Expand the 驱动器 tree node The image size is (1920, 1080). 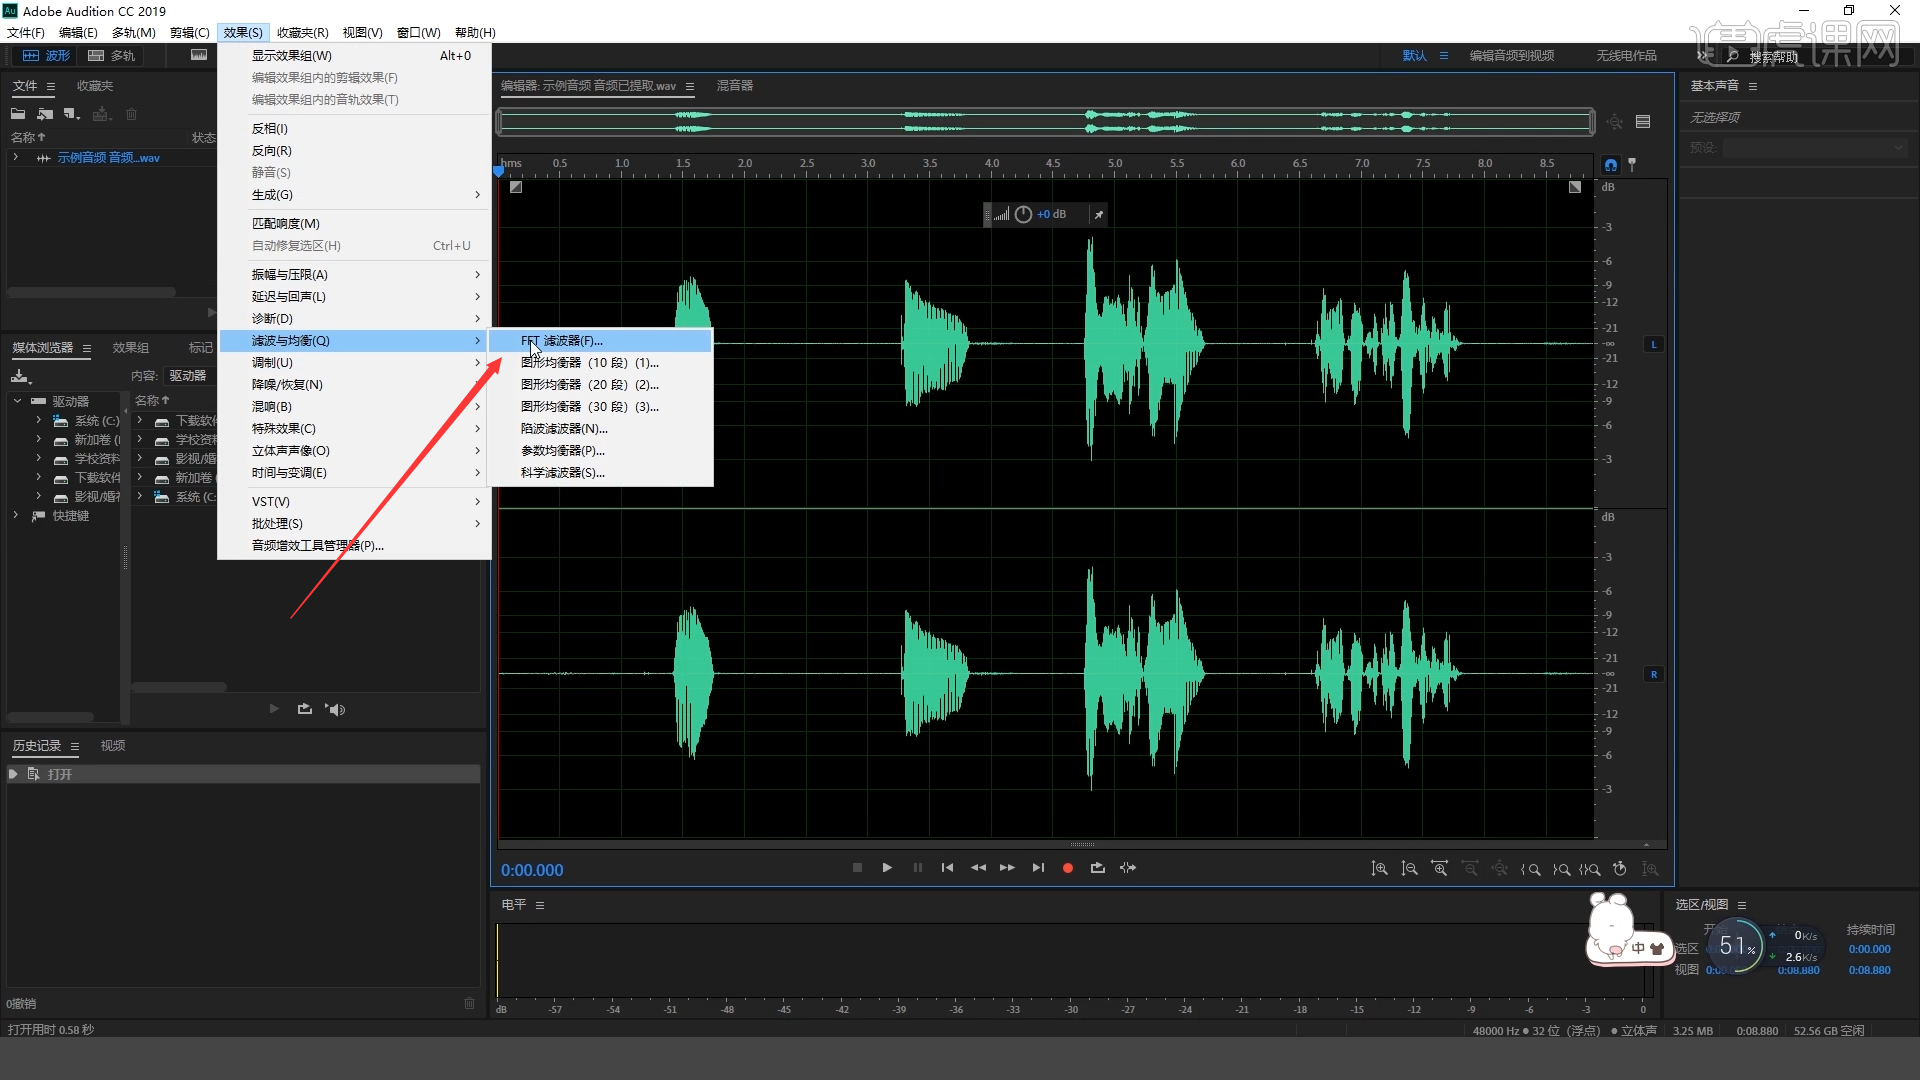(17, 401)
